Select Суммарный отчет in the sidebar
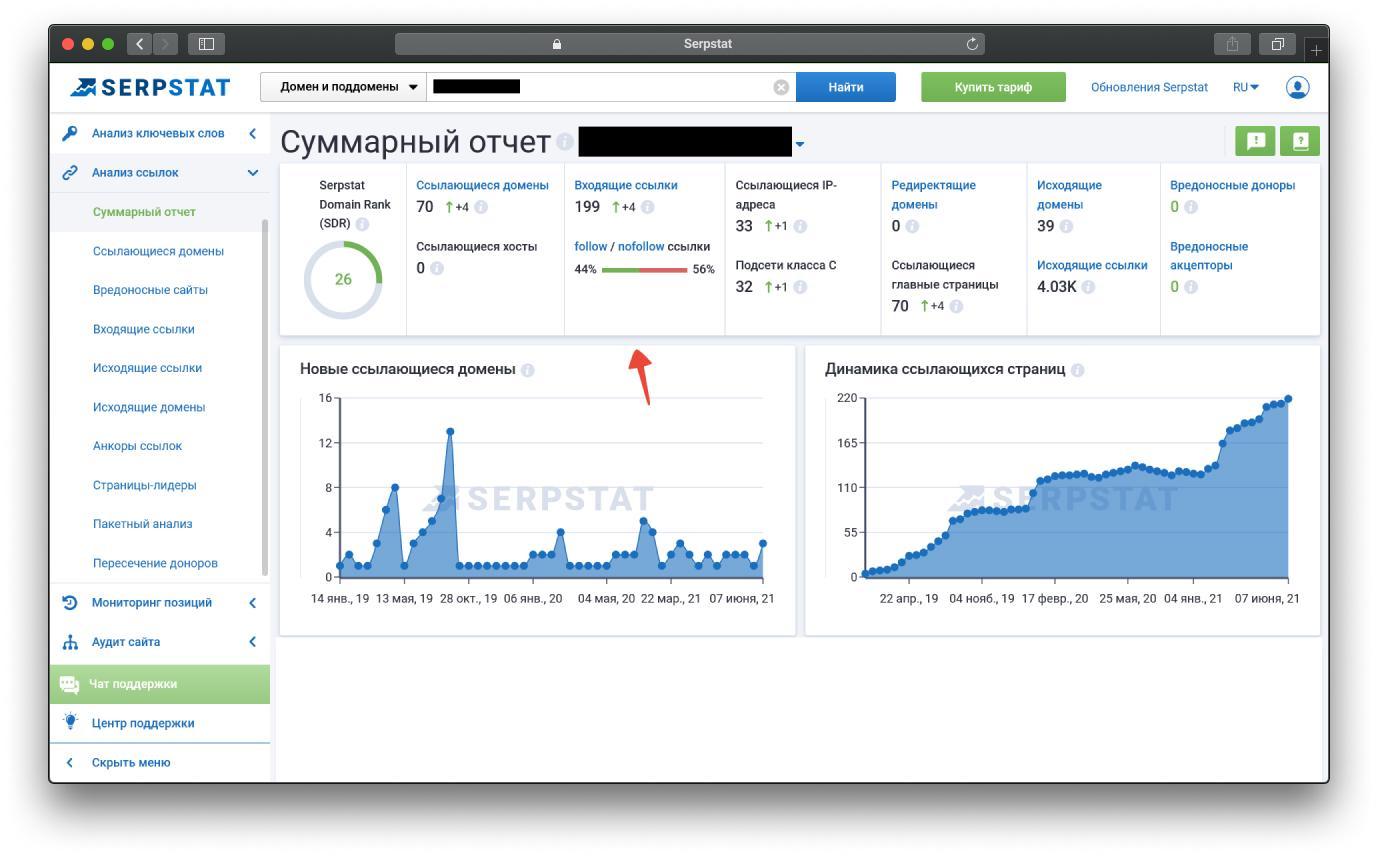1378x856 pixels. [144, 212]
